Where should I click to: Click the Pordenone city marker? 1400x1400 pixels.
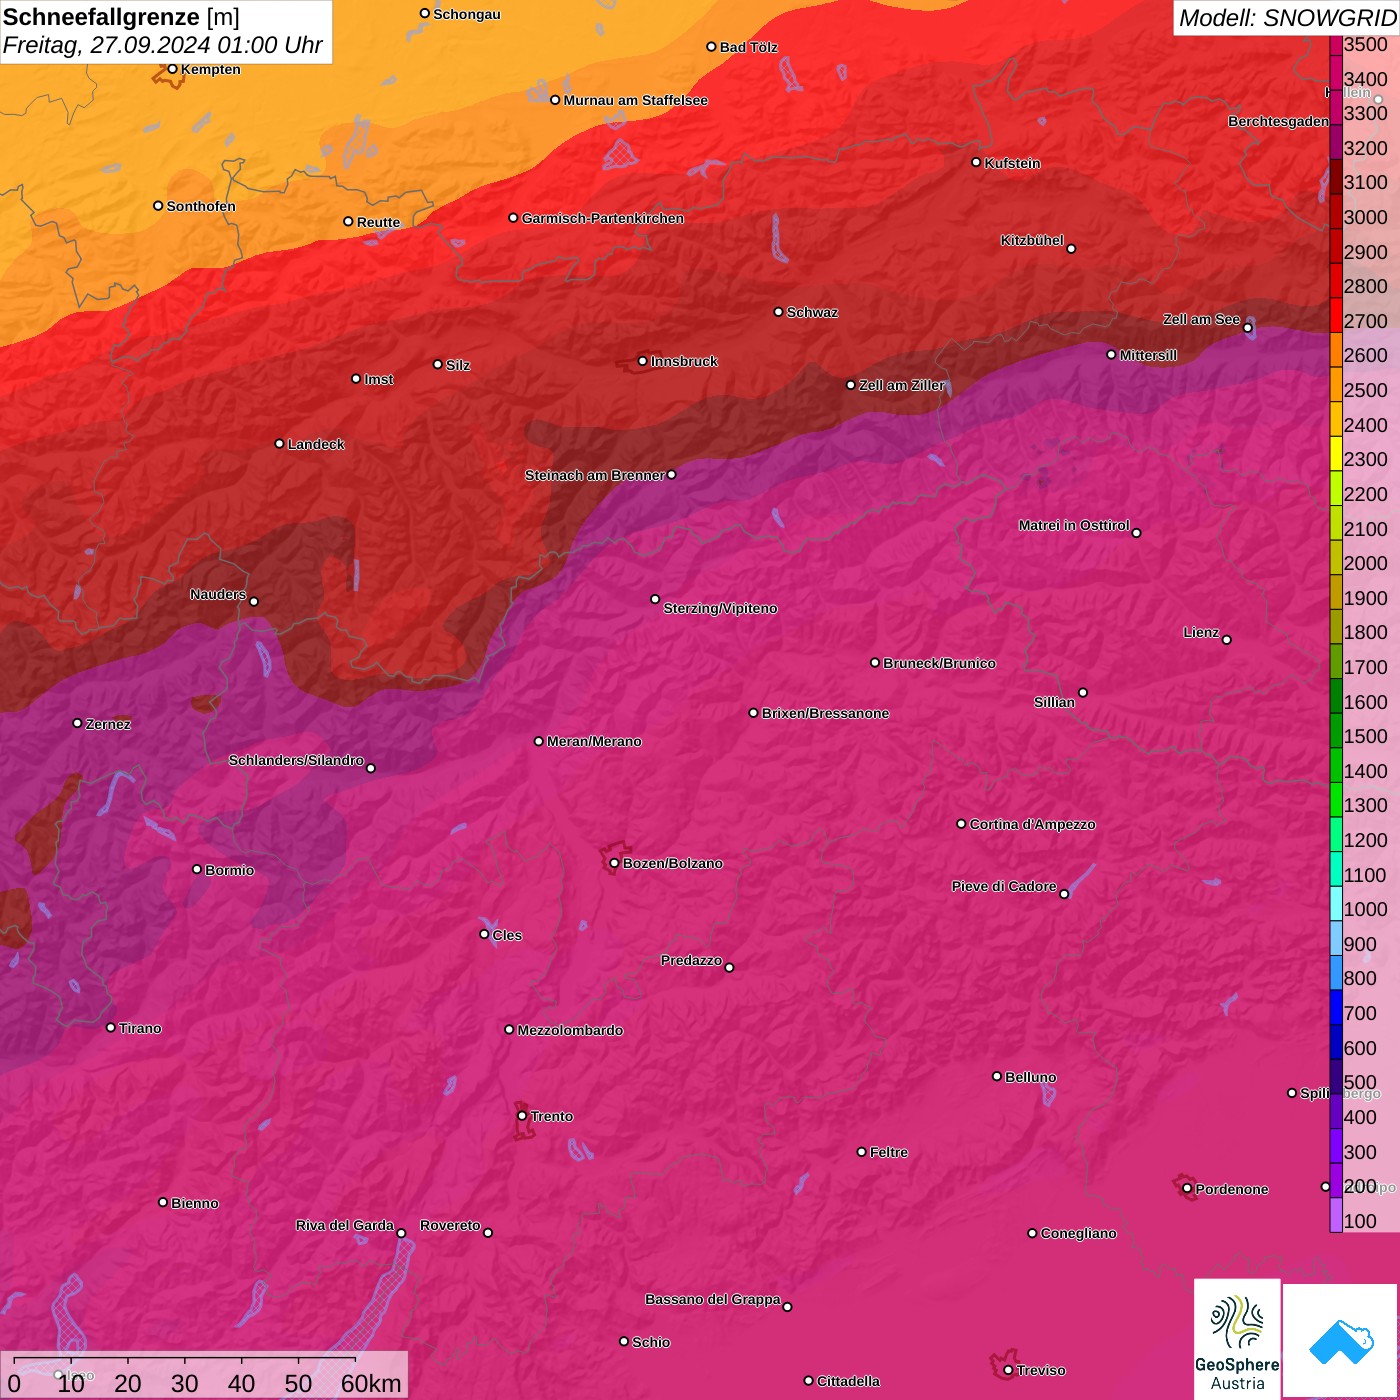(x=1187, y=1189)
